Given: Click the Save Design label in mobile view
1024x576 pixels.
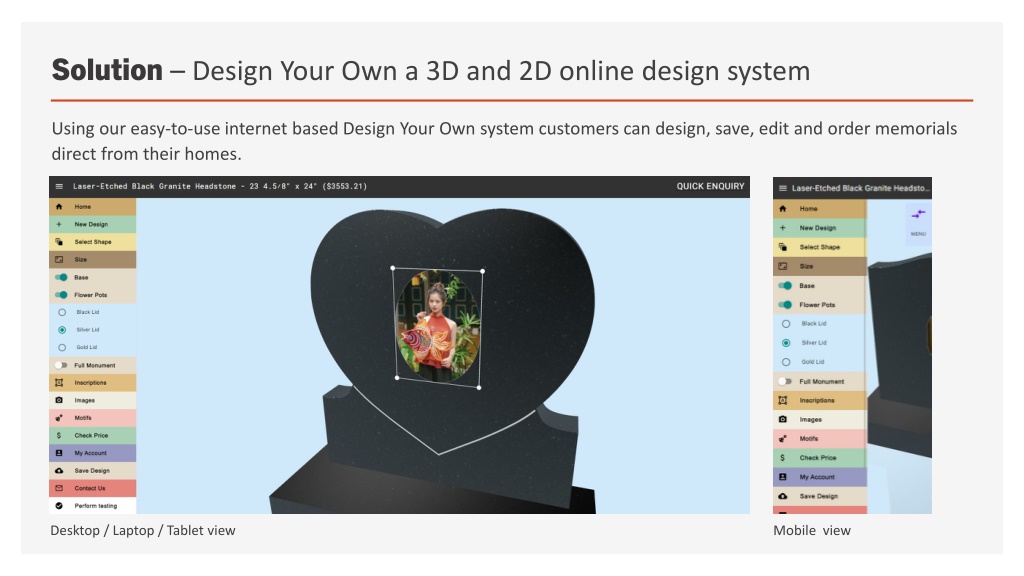Looking at the screenshot, I should [x=818, y=496].
